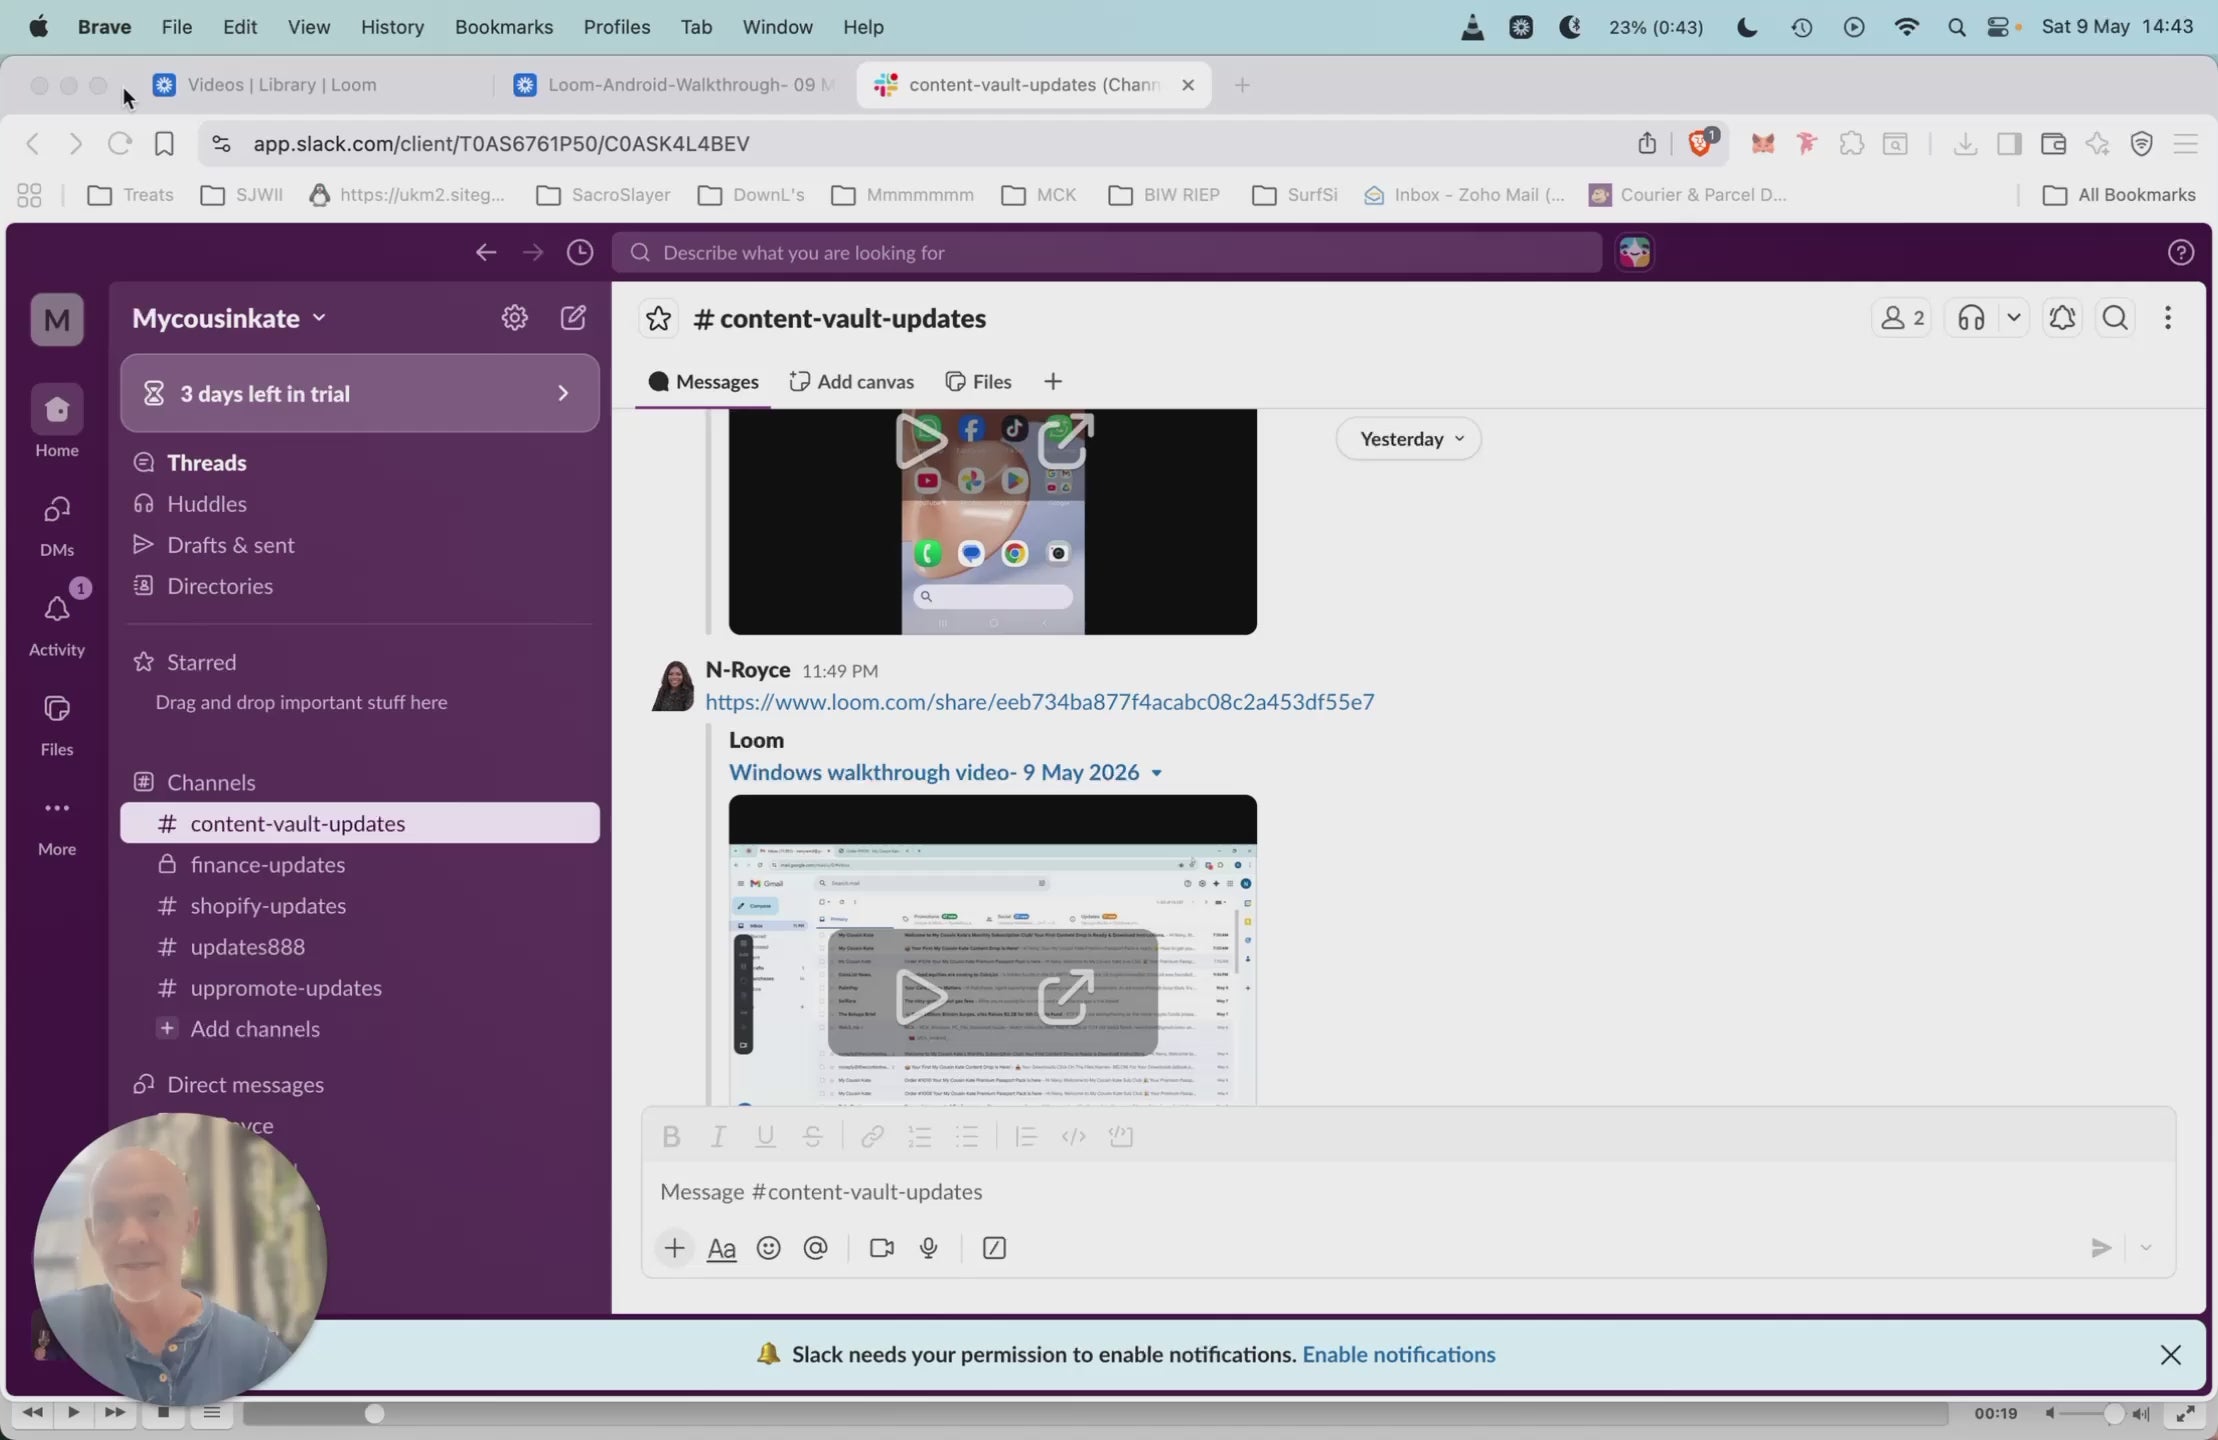Viewport: 2218px width, 1440px height.
Task: Open the History menu in Brave
Action: click(x=392, y=27)
